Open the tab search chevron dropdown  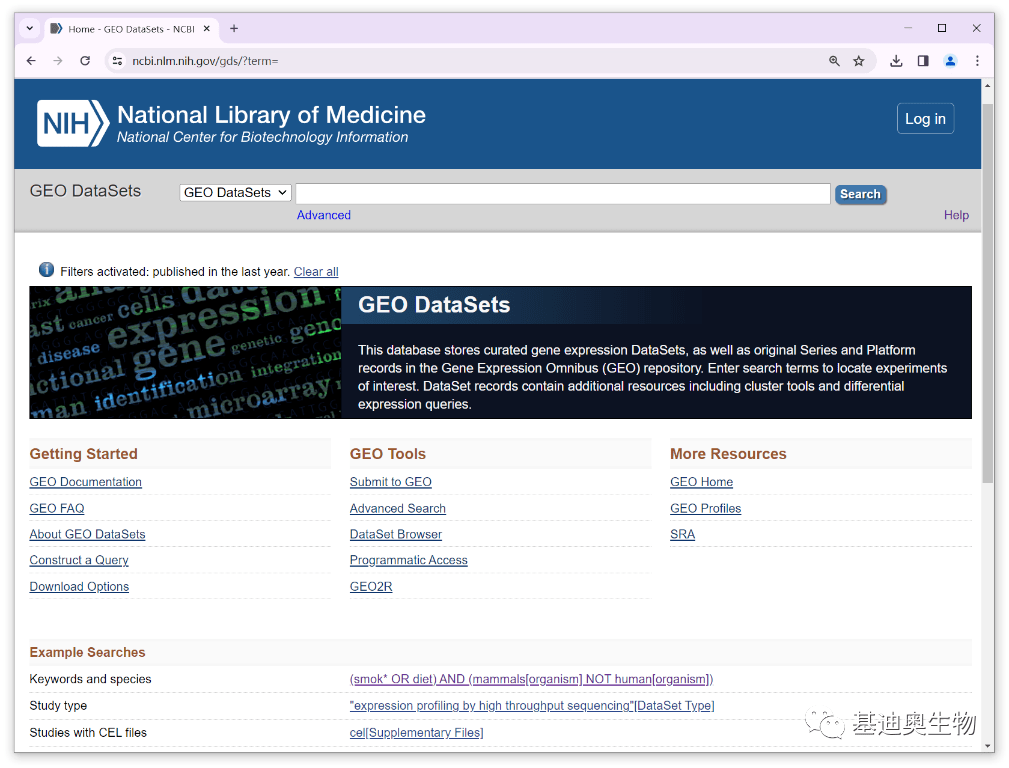(x=30, y=28)
